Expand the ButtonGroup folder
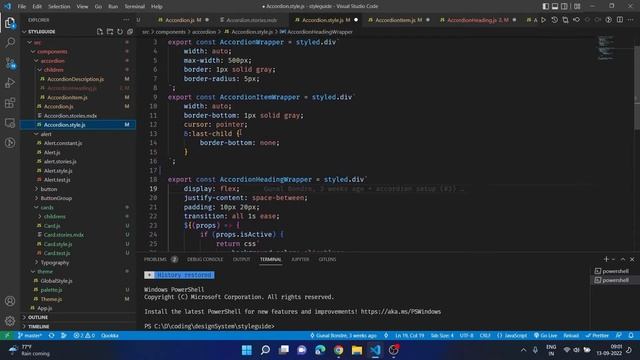This screenshot has width=640, height=360. coord(56,198)
